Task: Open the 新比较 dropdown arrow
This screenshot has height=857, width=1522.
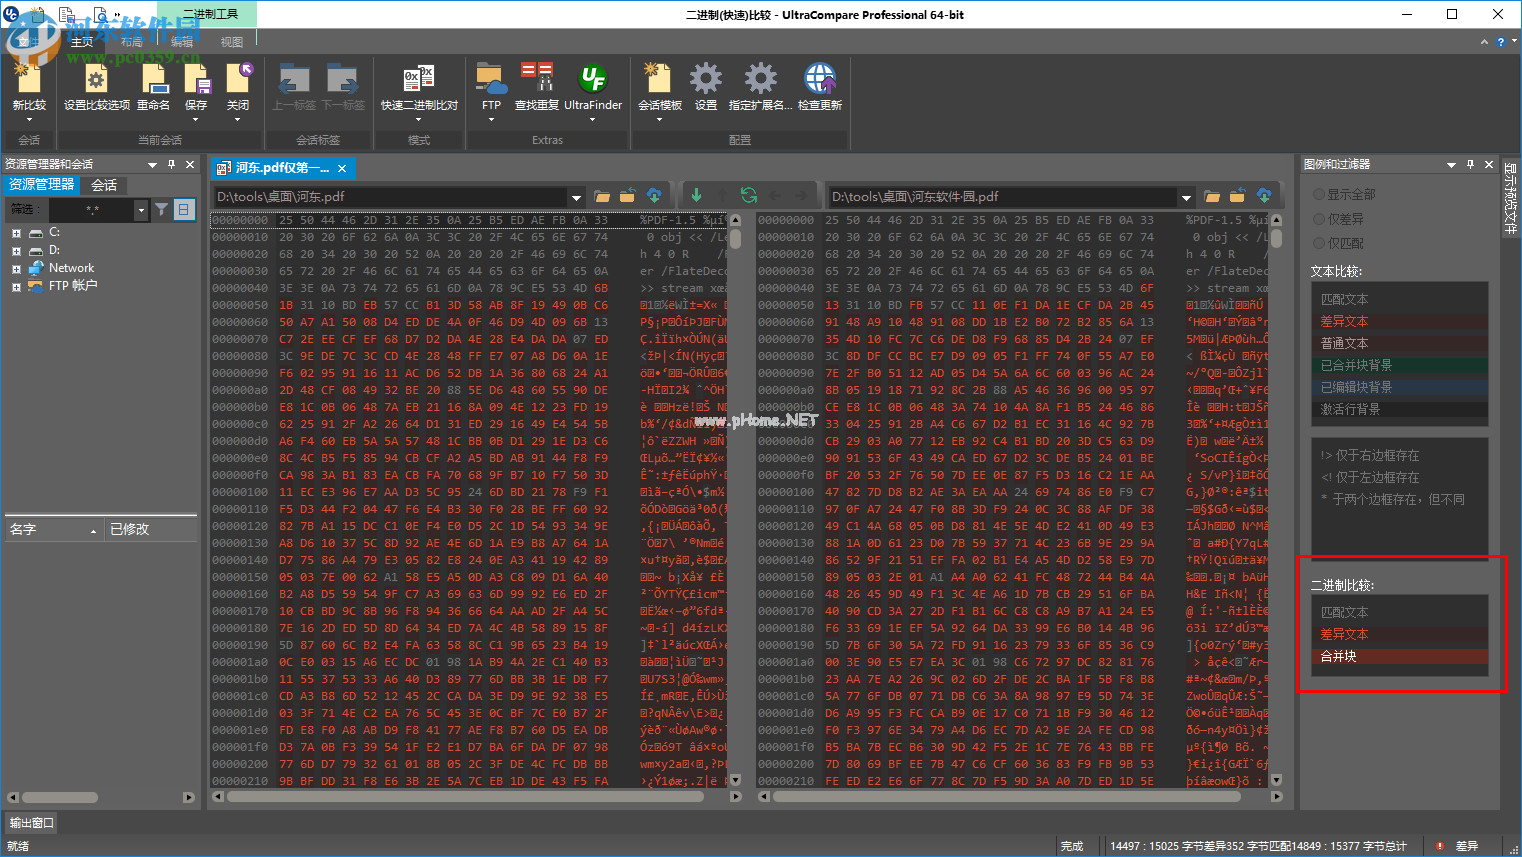Action: tap(29, 120)
